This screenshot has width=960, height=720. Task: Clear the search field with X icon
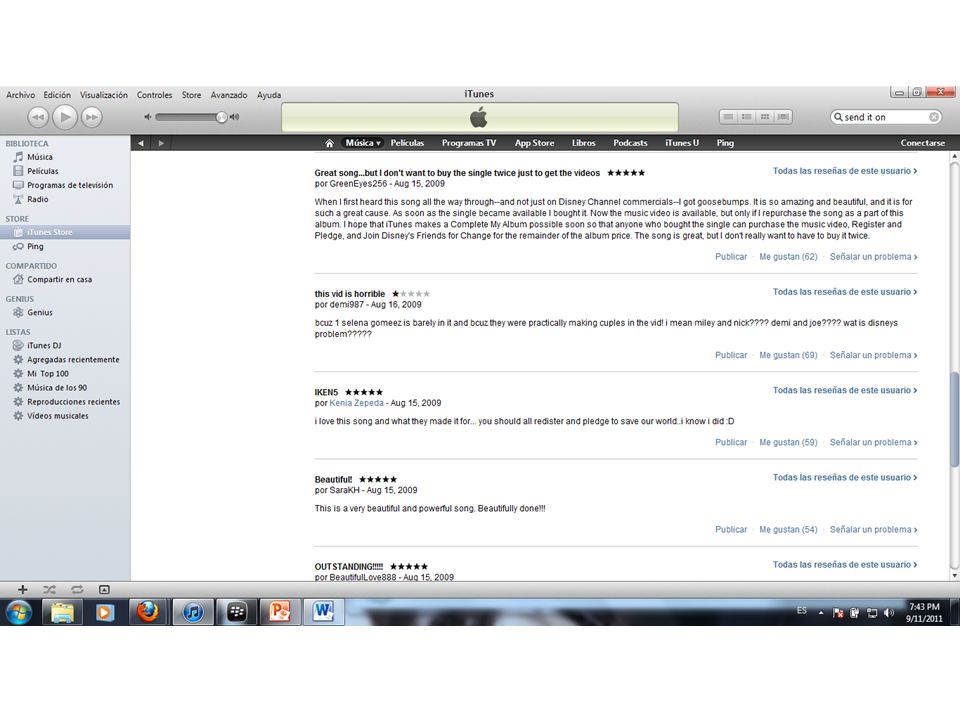tap(934, 117)
